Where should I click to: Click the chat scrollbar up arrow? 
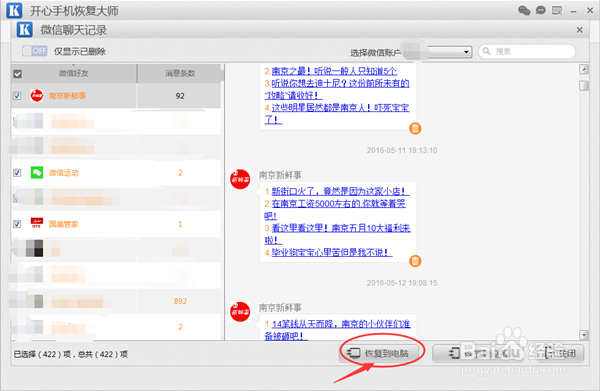(x=584, y=69)
